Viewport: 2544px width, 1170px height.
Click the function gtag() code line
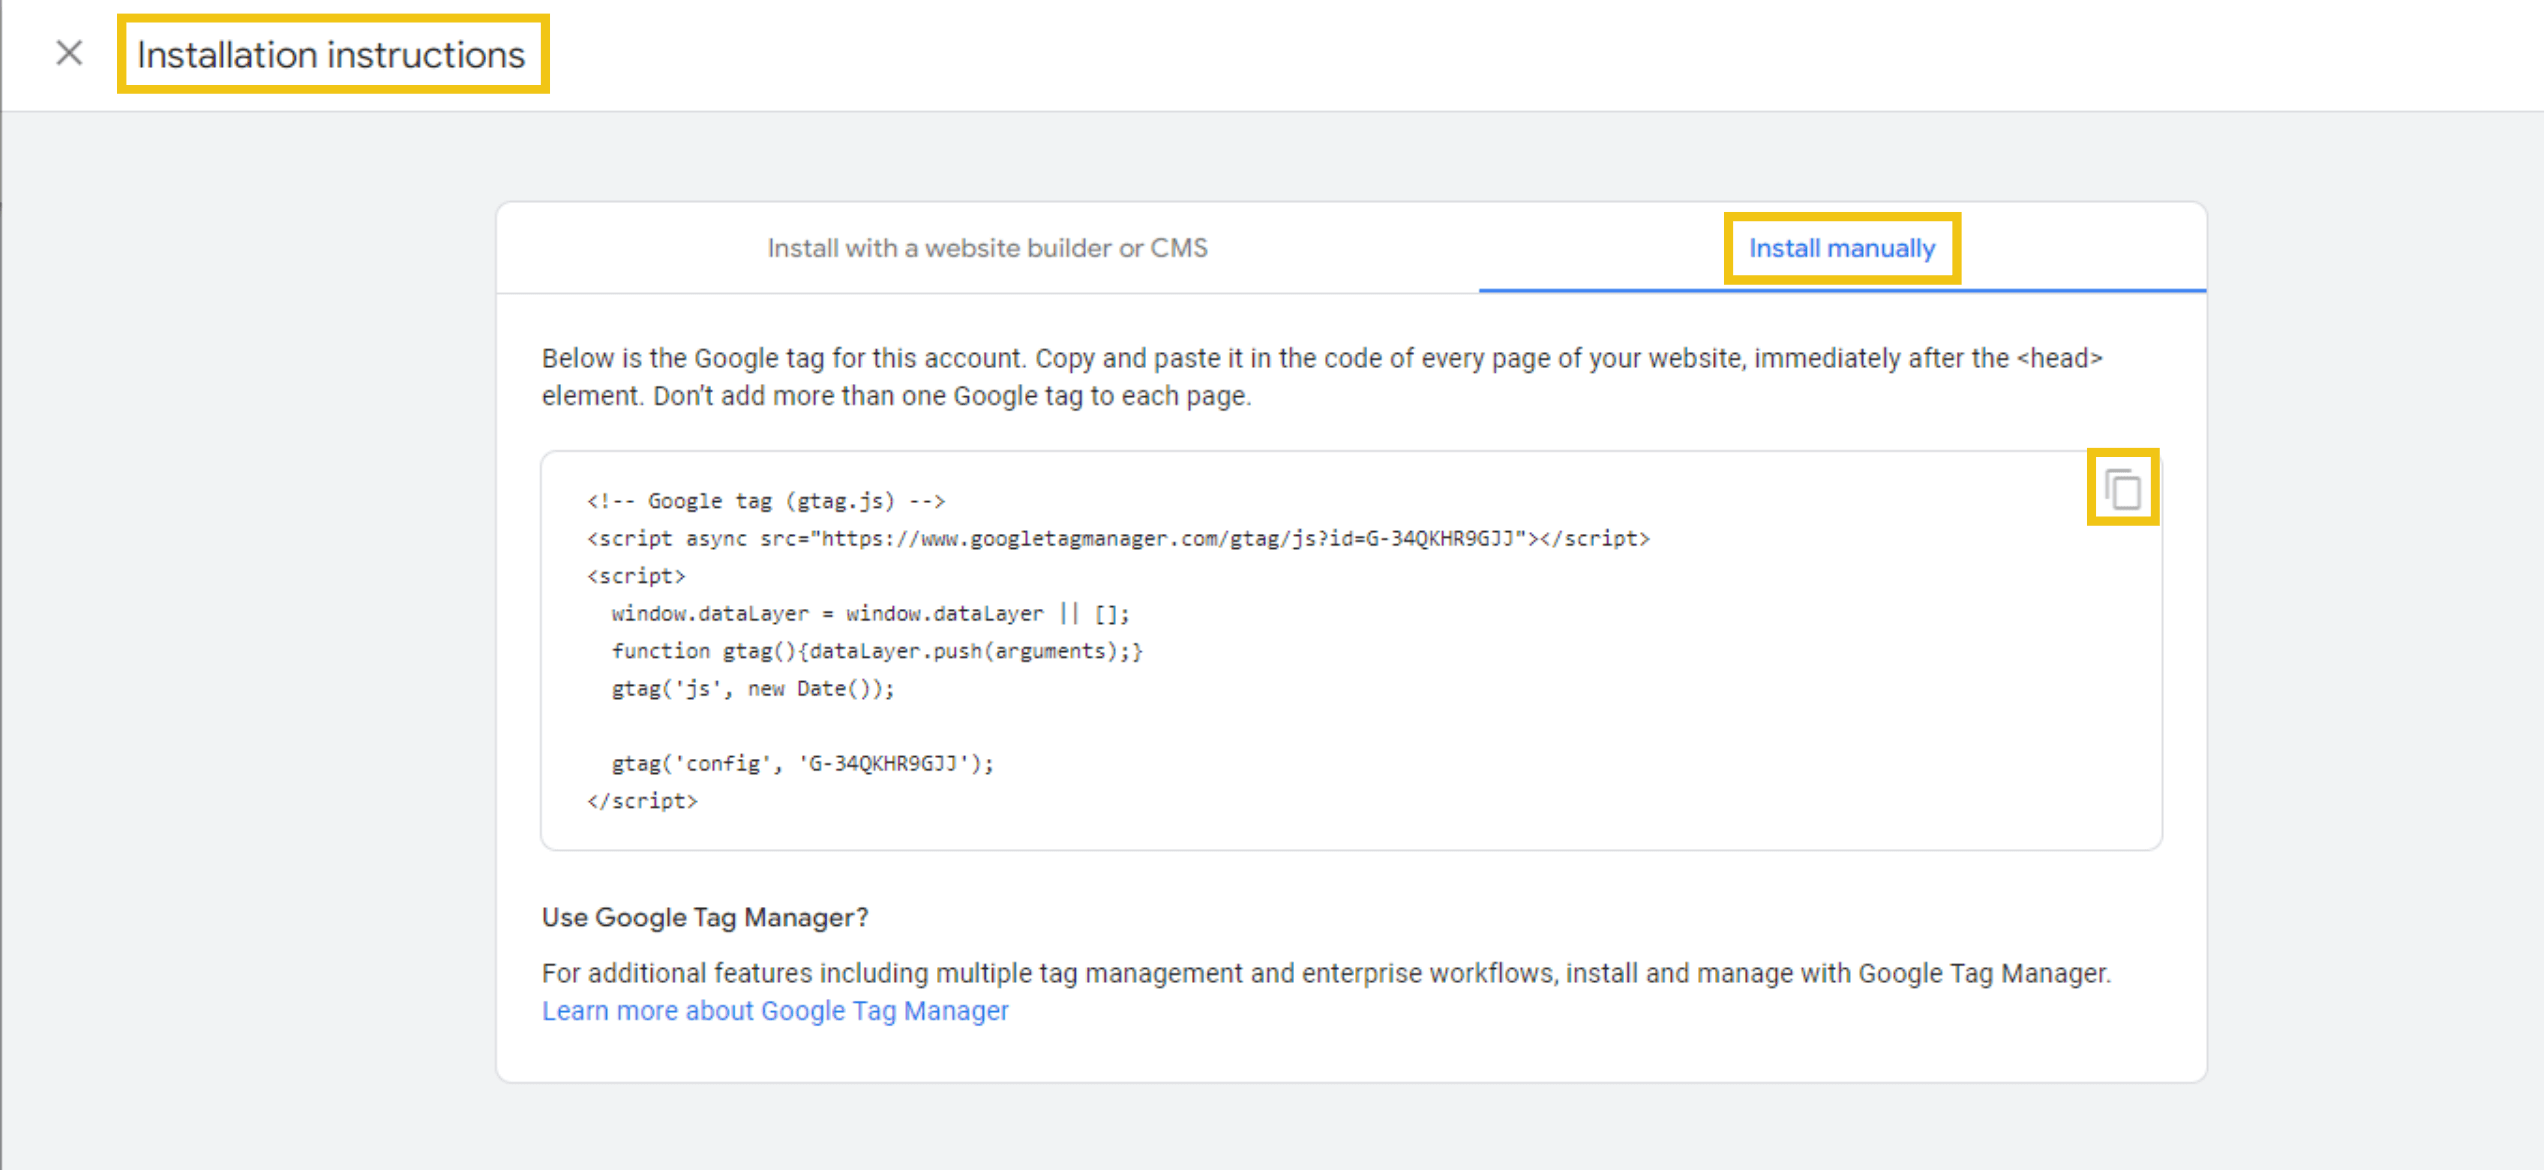click(877, 651)
